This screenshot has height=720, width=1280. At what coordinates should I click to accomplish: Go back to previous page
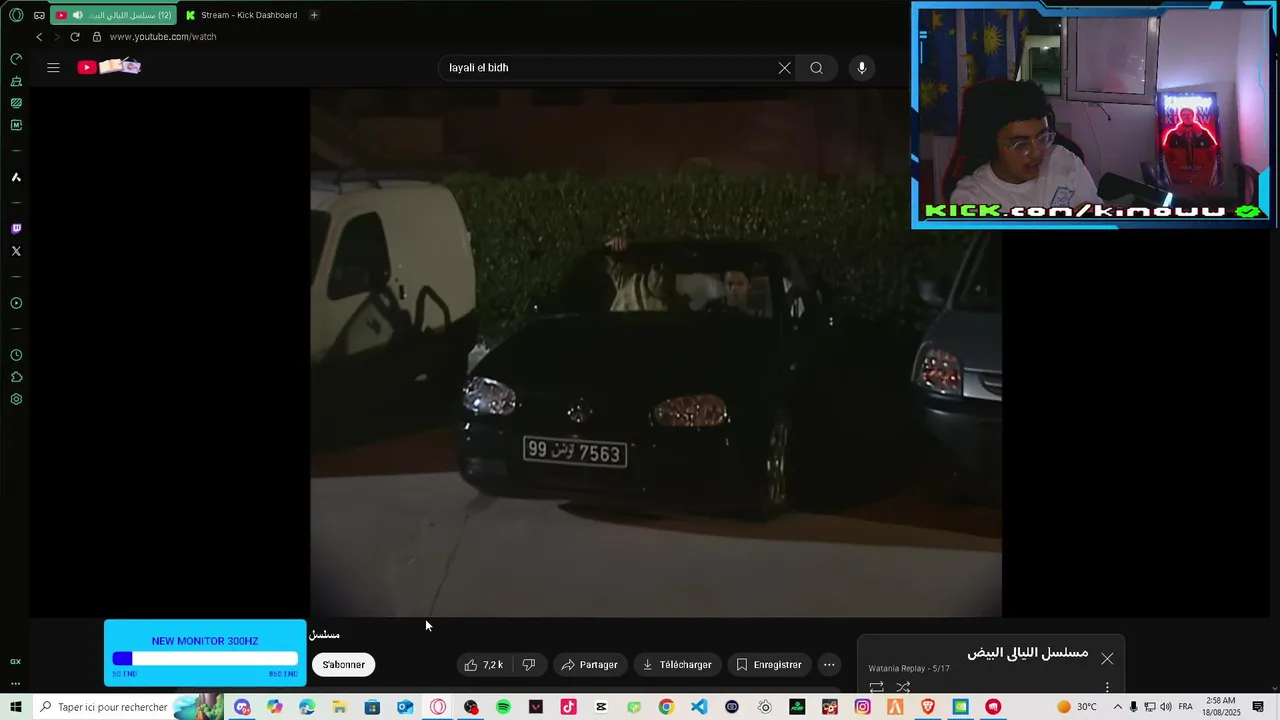[x=39, y=37]
